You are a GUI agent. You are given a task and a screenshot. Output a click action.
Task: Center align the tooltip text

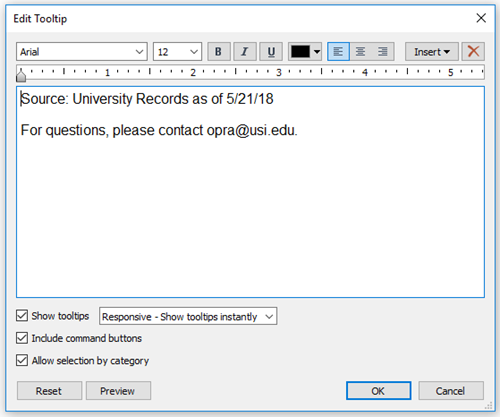point(360,52)
